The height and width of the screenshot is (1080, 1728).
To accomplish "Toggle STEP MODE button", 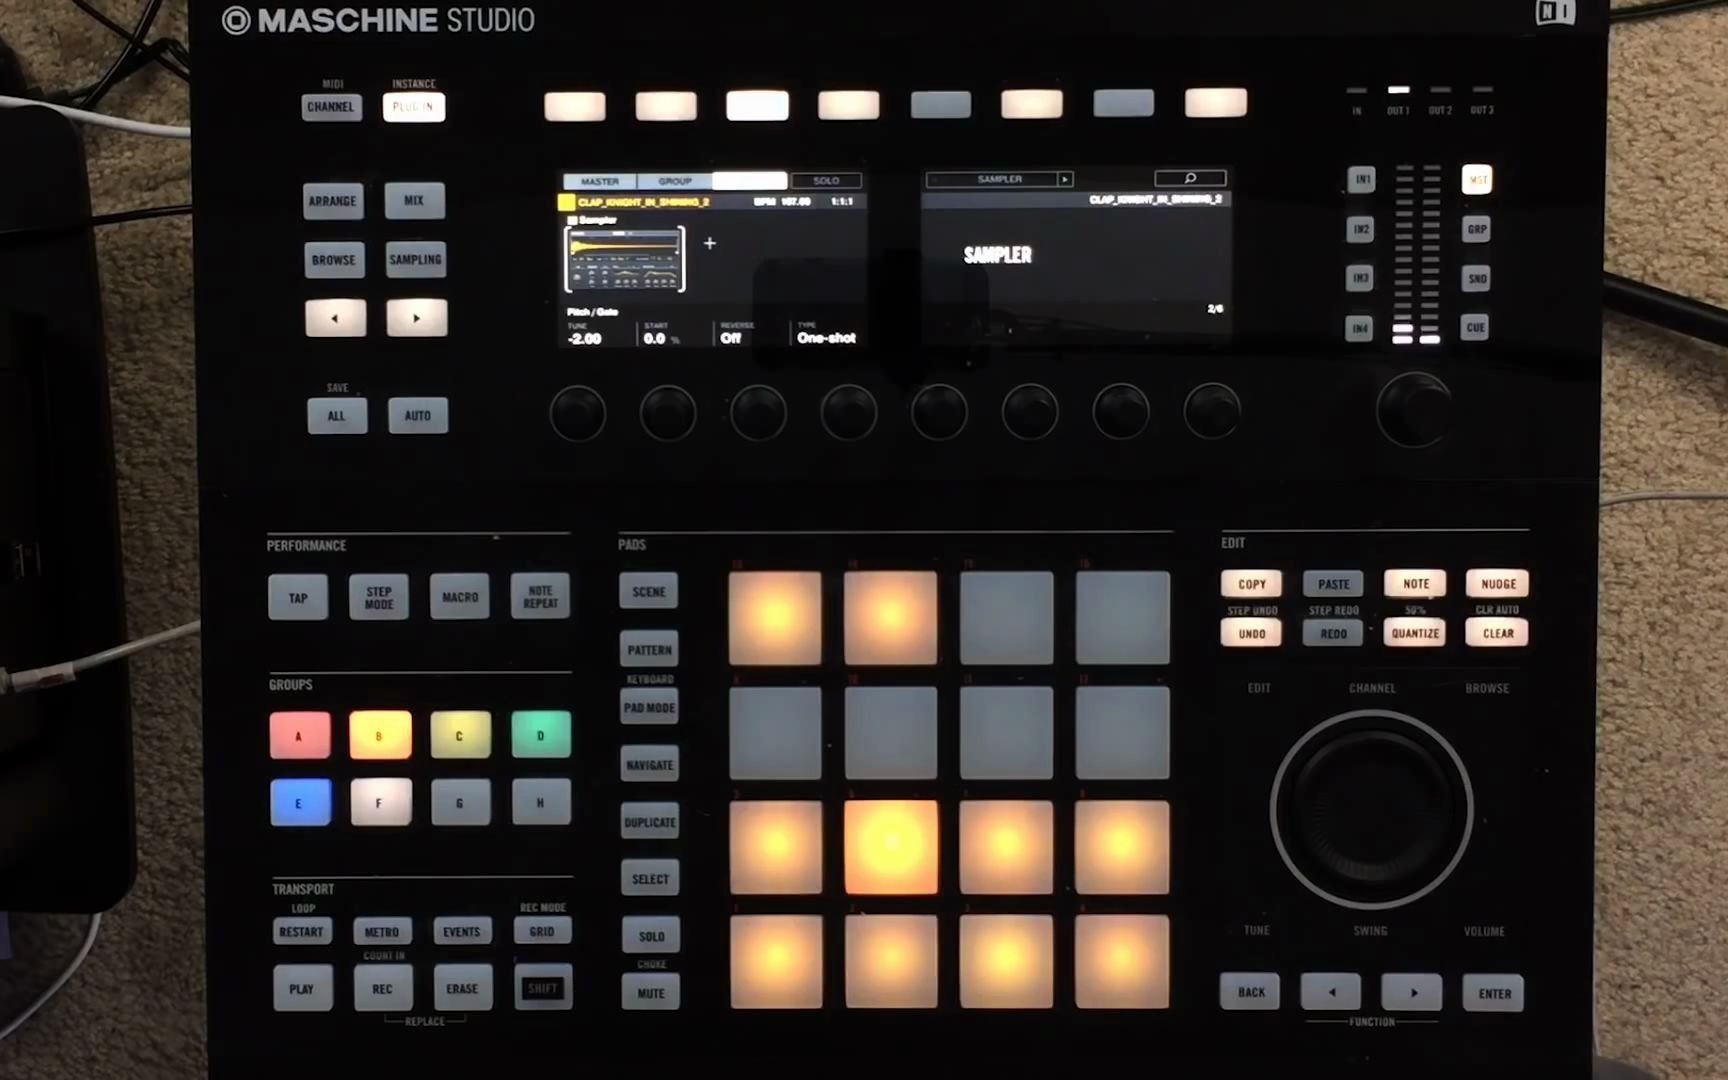I will [x=379, y=597].
